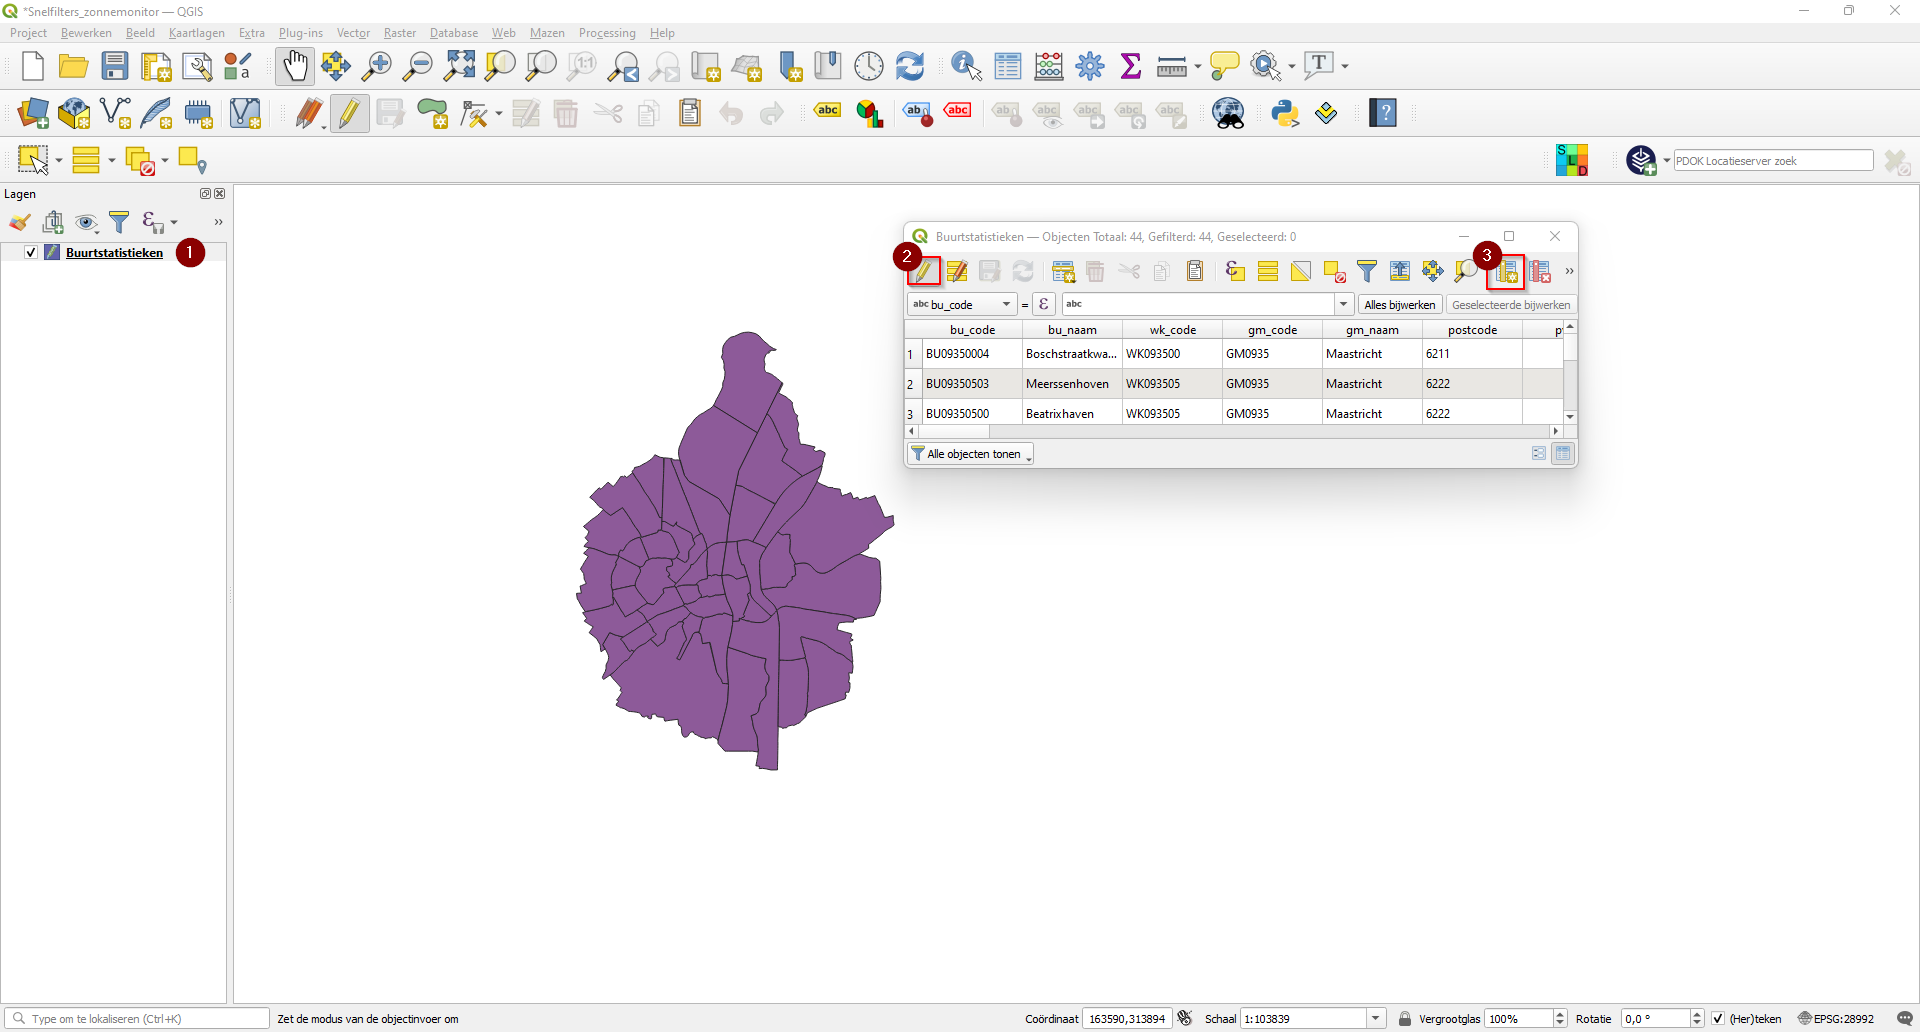The height and width of the screenshot is (1032, 1920).
Task: Expand text annotation dropdown arrow
Action: pyautogui.click(x=1345, y=66)
